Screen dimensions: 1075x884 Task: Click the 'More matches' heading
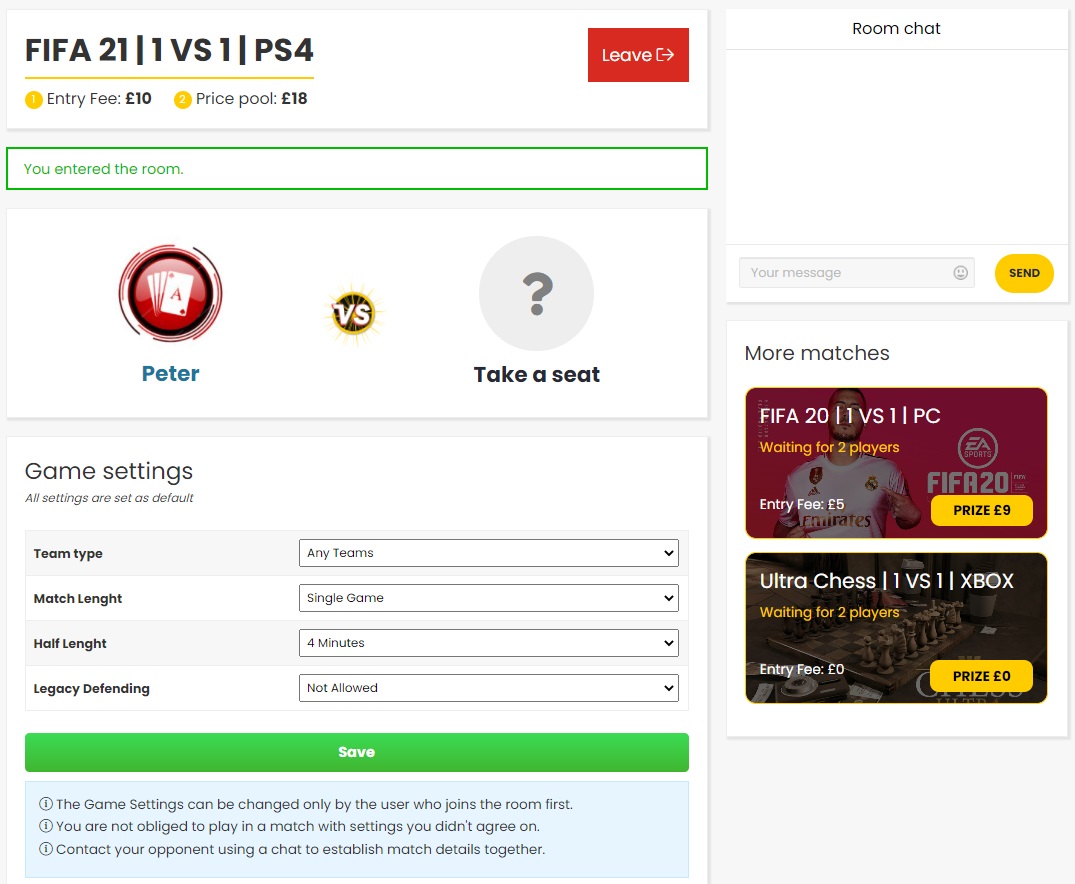pyautogui.click(x=817, y=353)
